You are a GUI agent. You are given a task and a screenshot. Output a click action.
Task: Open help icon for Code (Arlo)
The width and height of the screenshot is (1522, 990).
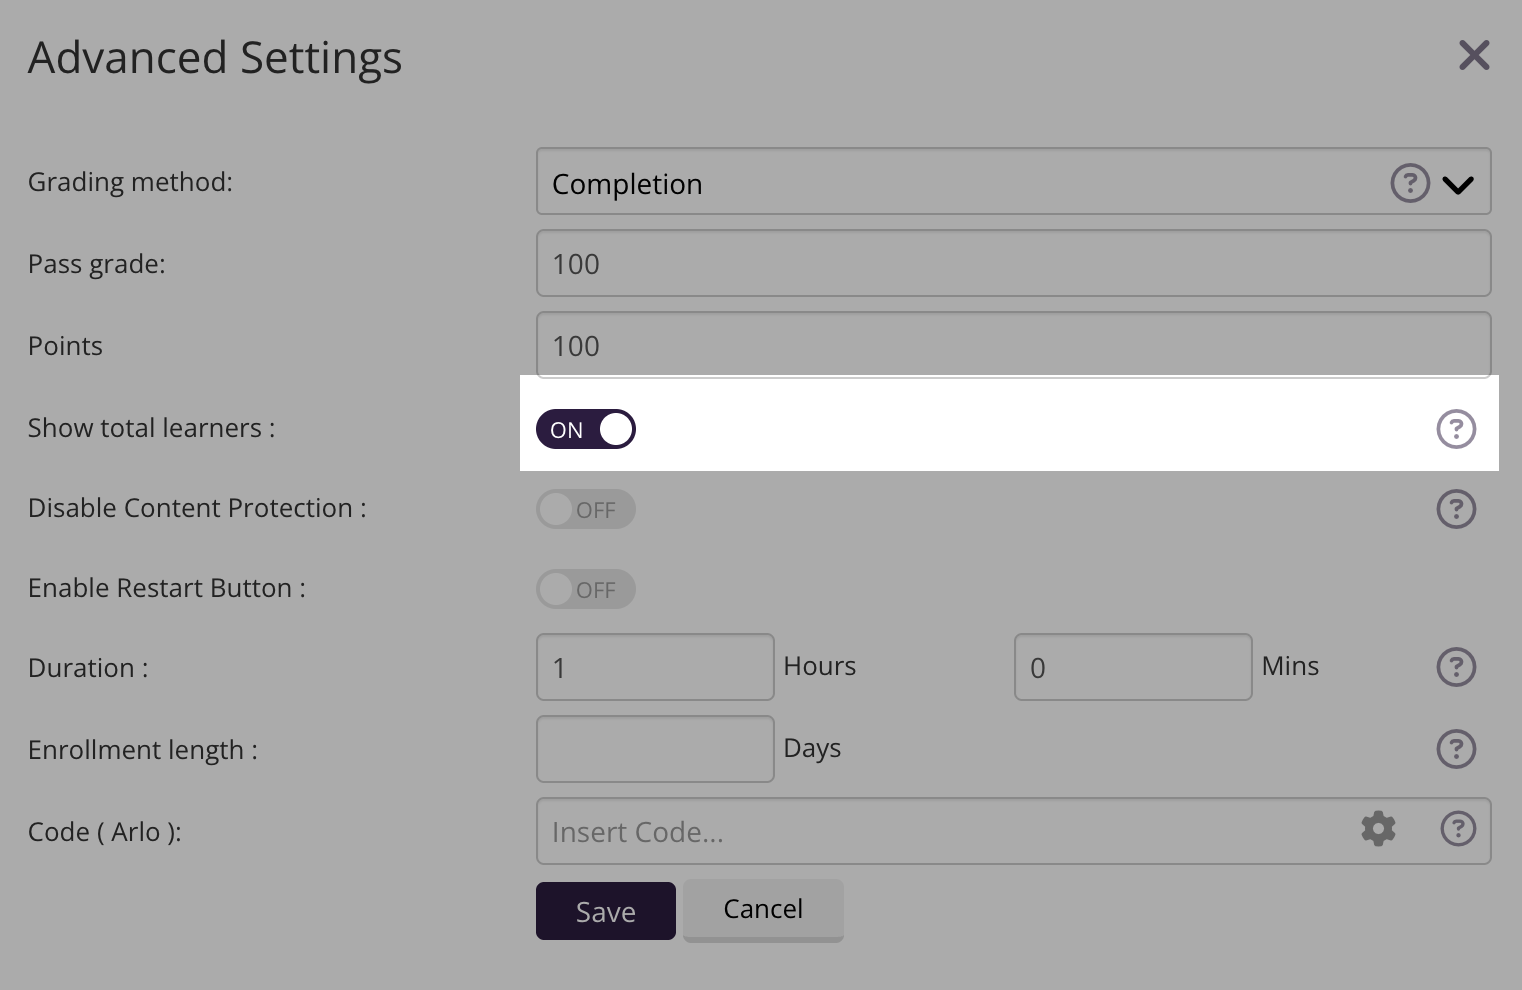point(1458,829)
